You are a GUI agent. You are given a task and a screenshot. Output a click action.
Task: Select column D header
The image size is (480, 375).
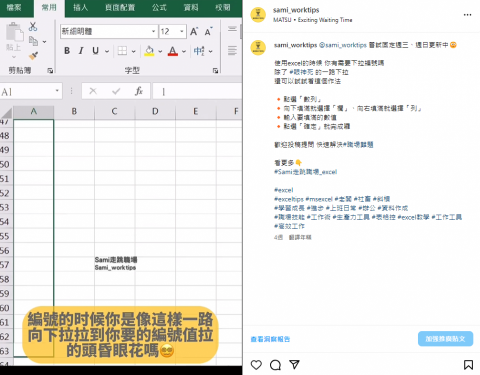(x=155, y=112)
